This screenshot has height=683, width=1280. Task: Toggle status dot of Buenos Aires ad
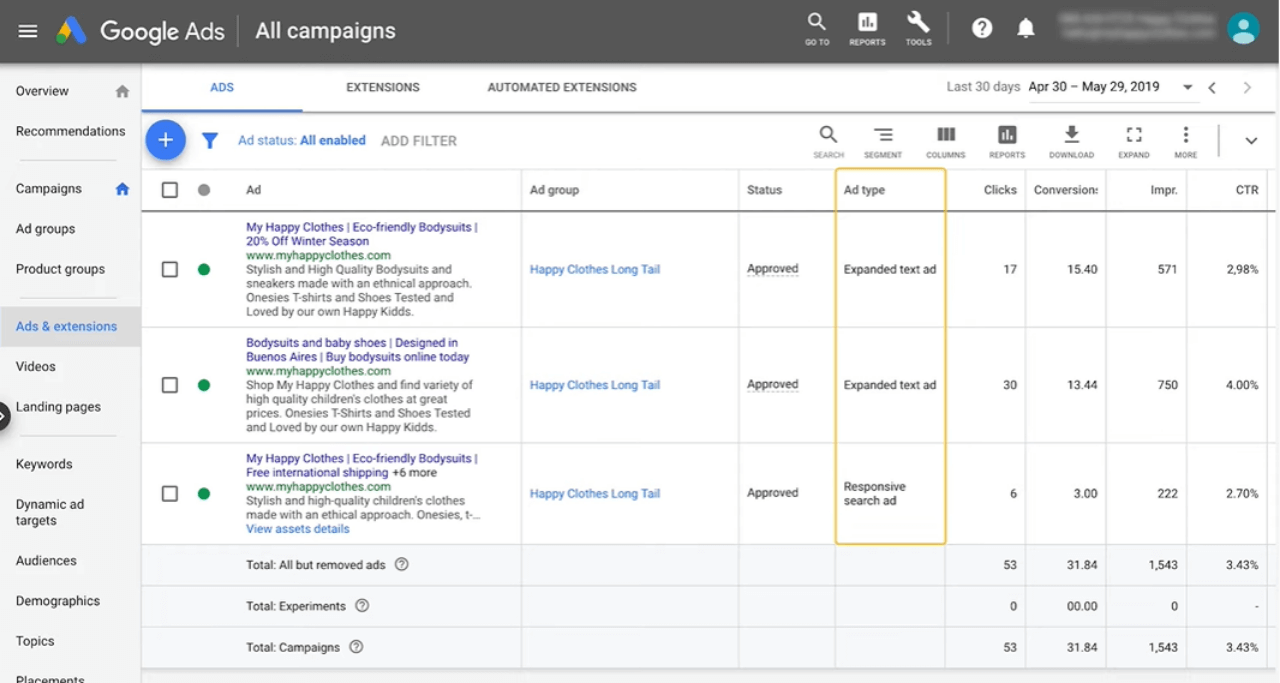point(204,385)
